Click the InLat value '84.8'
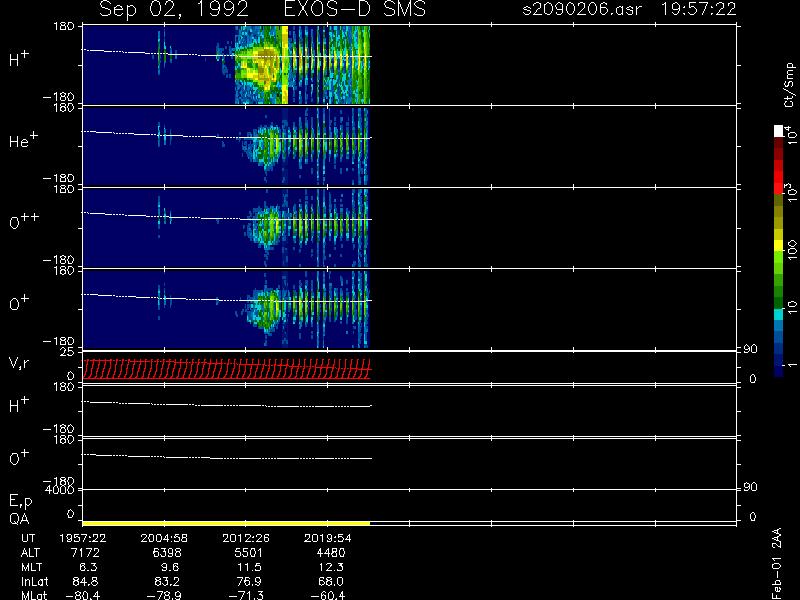The width and height of the screenshot is (800, 600). 86,581
